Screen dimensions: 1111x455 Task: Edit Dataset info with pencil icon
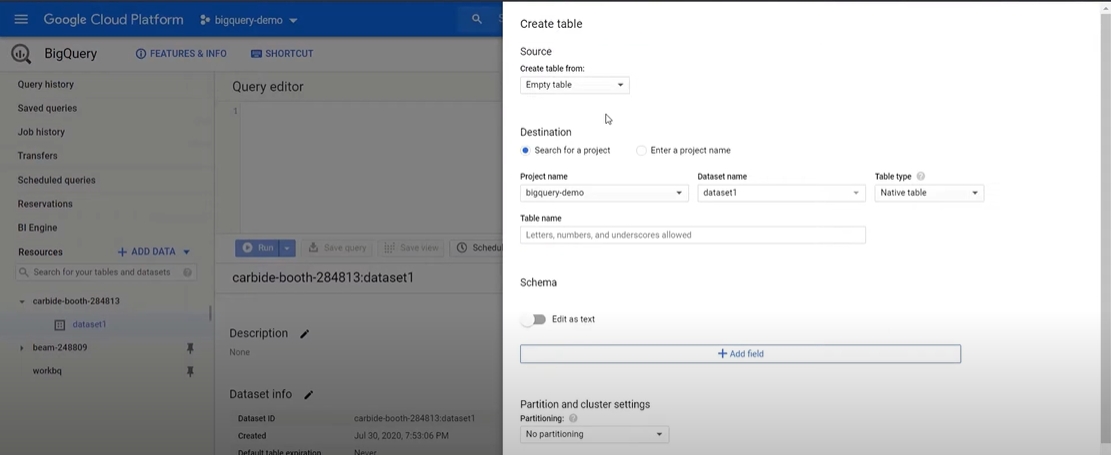click(309, 395)
